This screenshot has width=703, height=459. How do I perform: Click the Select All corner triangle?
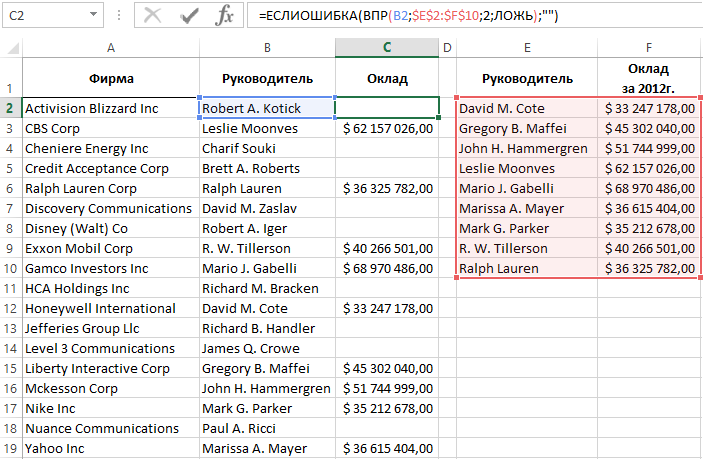point(10,48)
